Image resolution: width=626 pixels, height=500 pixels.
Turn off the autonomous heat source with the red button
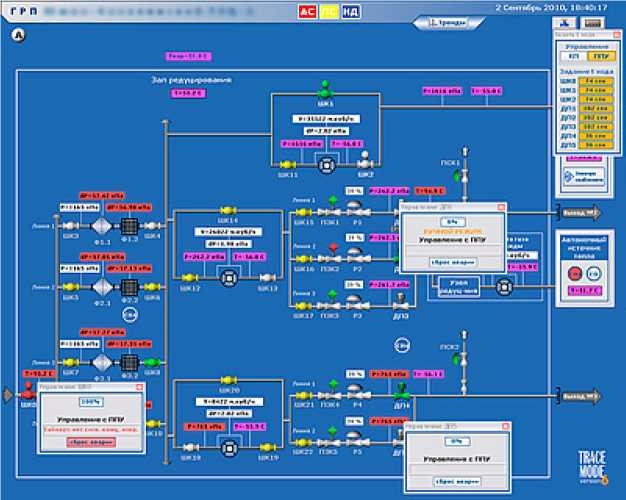pos(575,274)
